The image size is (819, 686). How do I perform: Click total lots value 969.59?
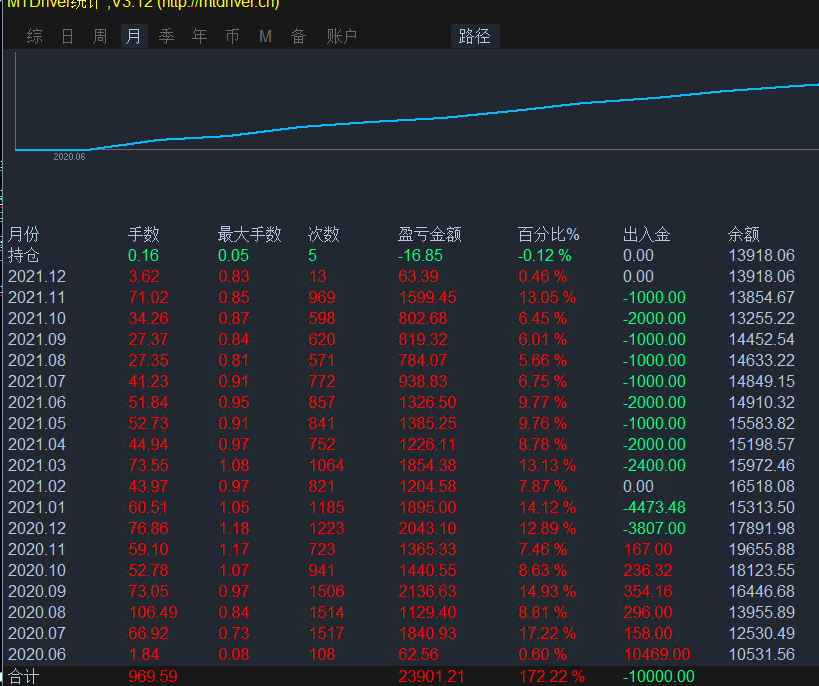click(x=153, y=677)
